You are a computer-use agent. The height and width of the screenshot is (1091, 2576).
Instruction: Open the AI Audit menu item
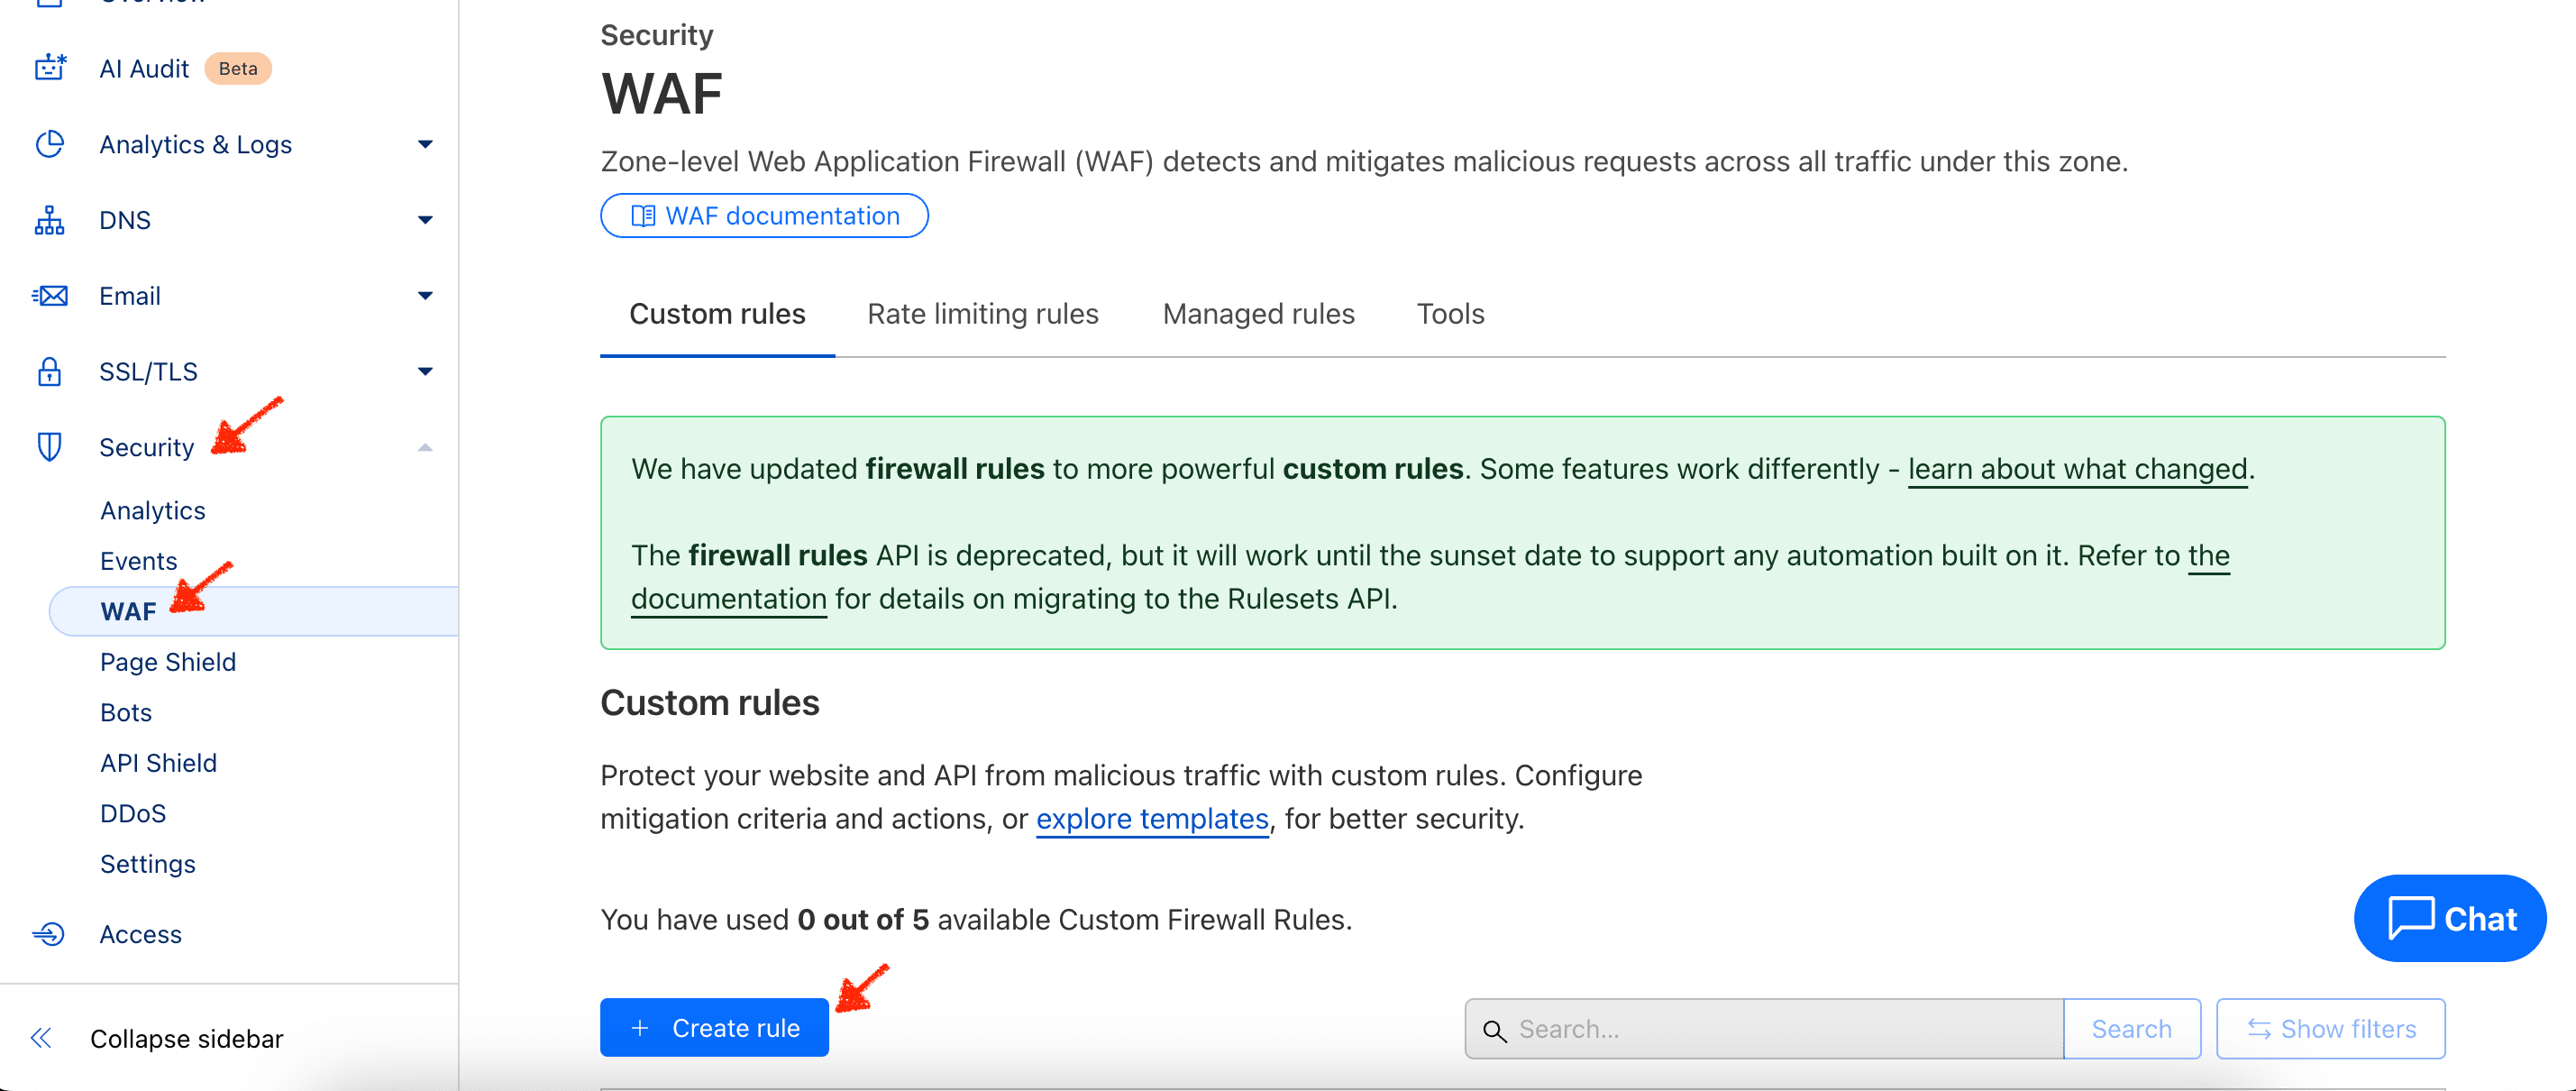pyautogui.click(x=144, y=68)
